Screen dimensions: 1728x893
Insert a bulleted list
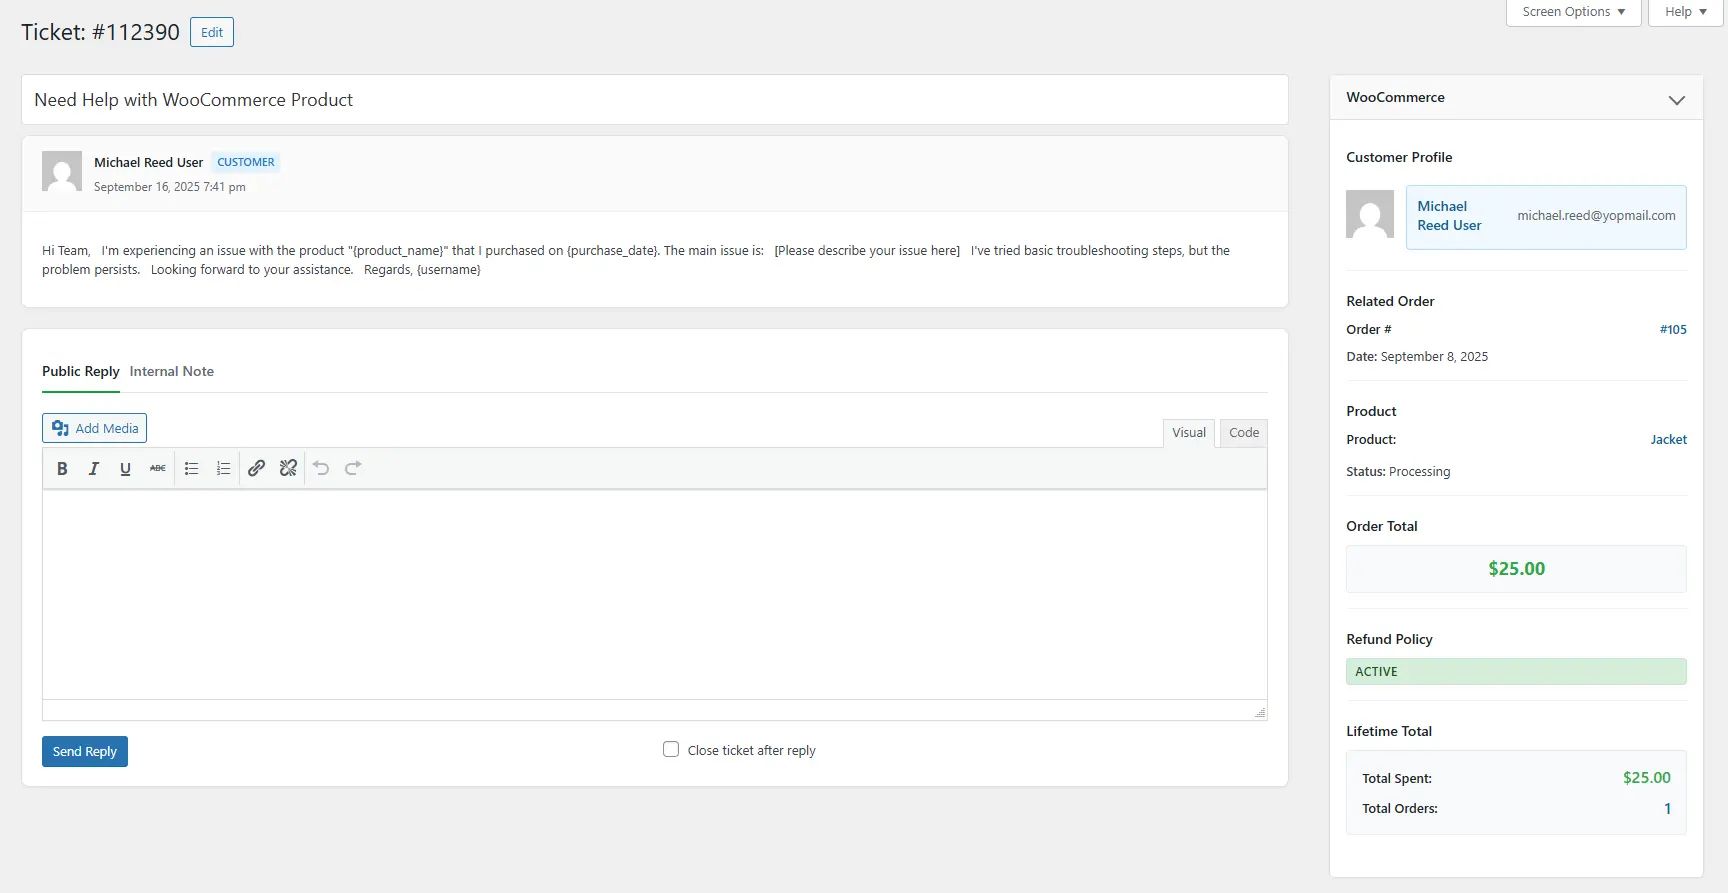192,468
